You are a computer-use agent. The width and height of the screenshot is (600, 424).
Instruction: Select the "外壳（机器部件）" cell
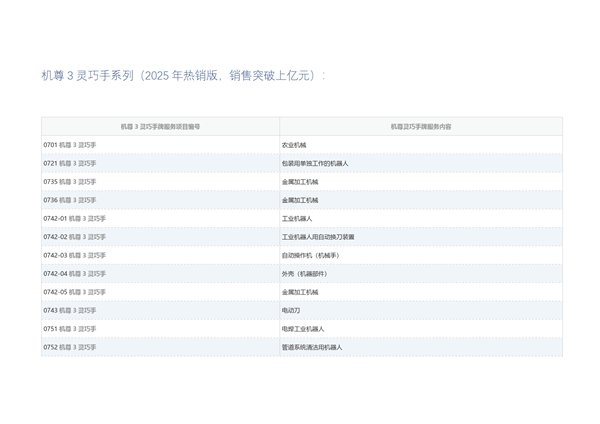tap(306, 273)
